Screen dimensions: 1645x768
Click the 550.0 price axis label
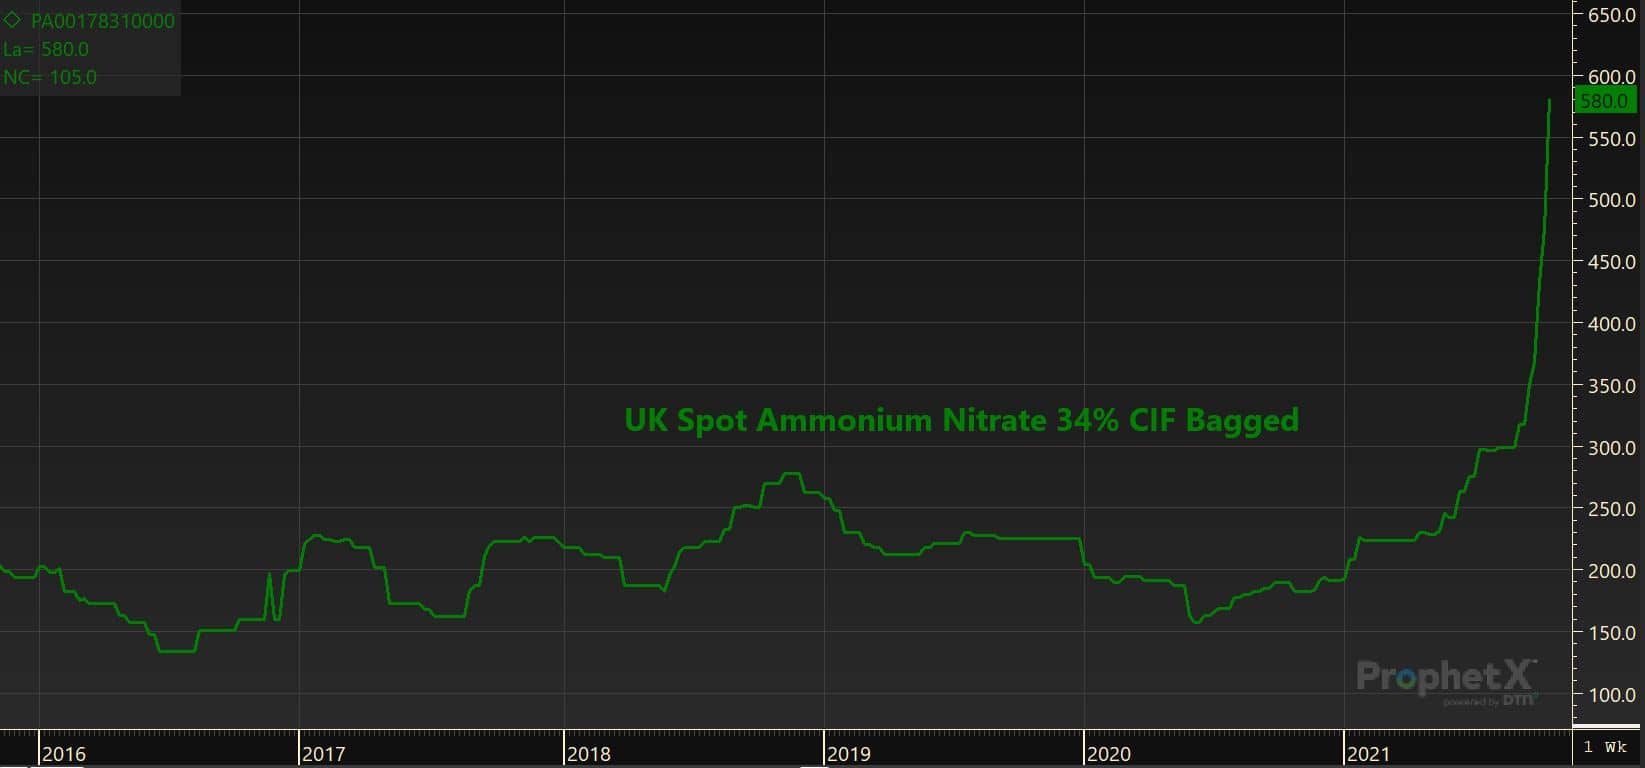pos(1612,139)
